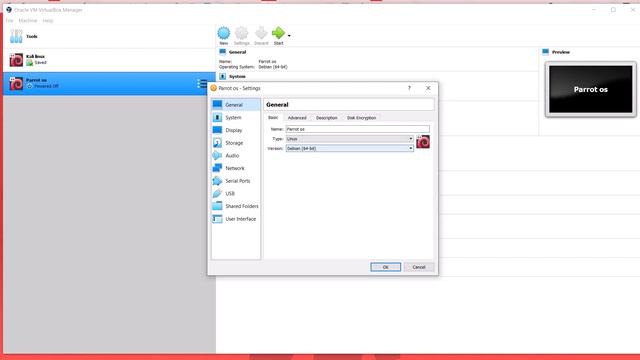Select the Tools entry icon
Image resolution: width=640 pixels, height=360 pixels.
point(16,36)
